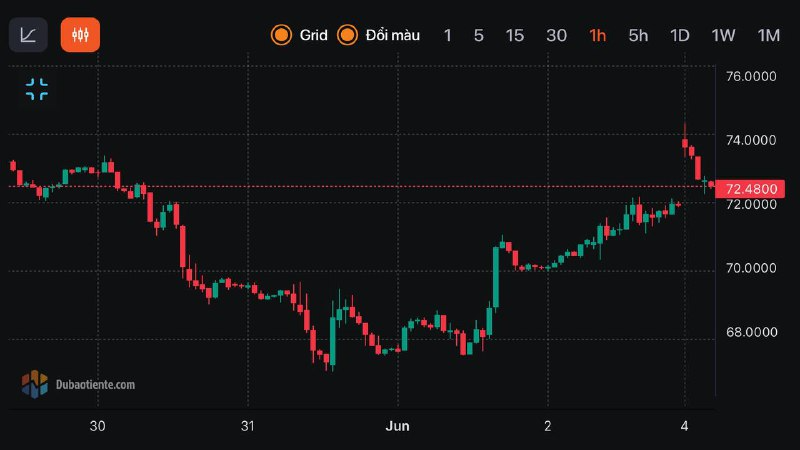Switch to 15 minute timeframe
The height and width of the screenshot is (450, 800).
click(514, 35)
